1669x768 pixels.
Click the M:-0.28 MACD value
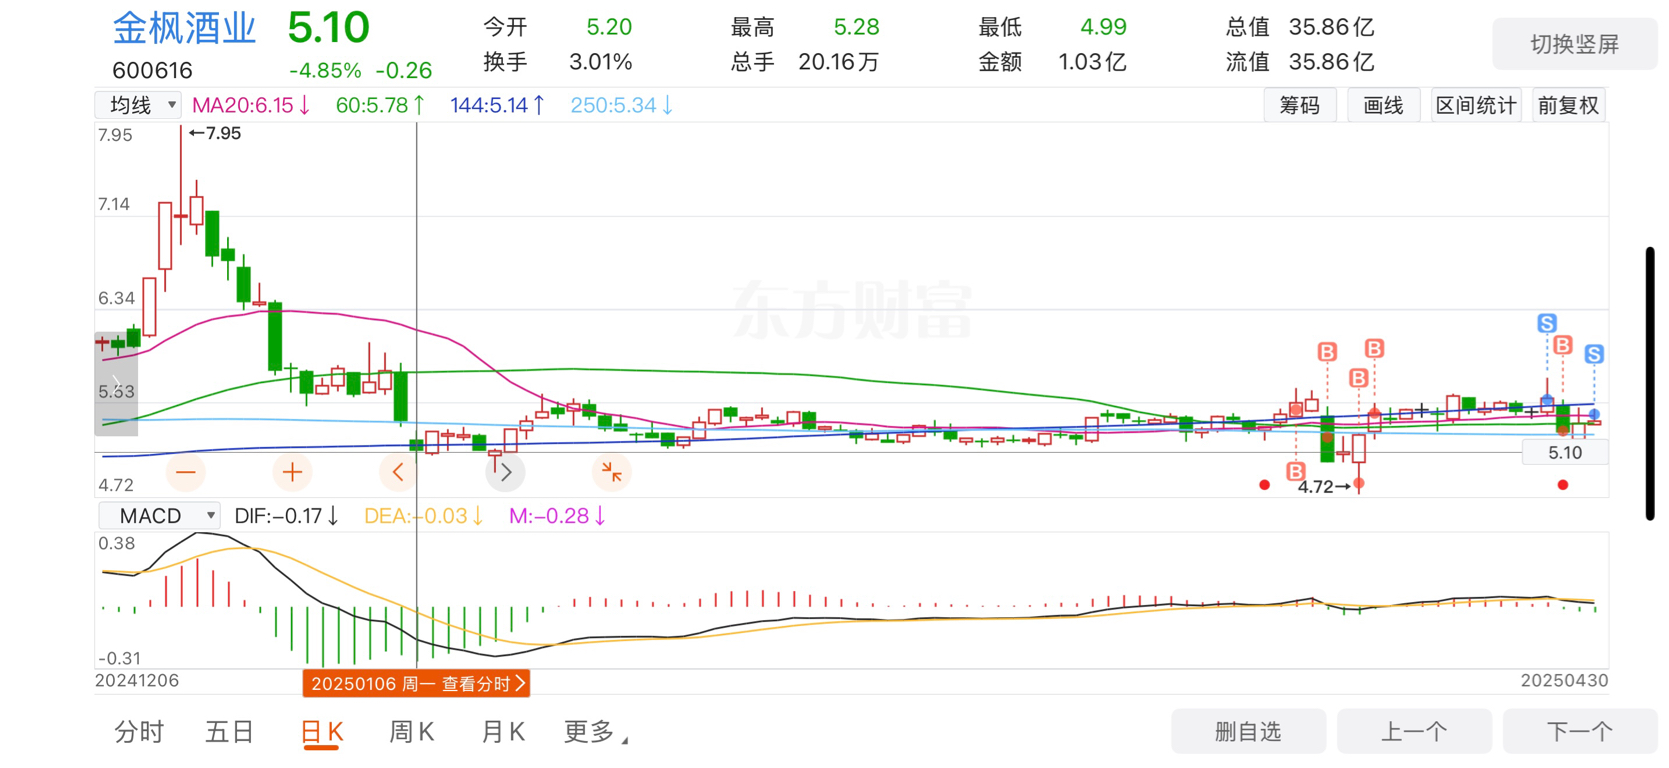pos(557,516)
